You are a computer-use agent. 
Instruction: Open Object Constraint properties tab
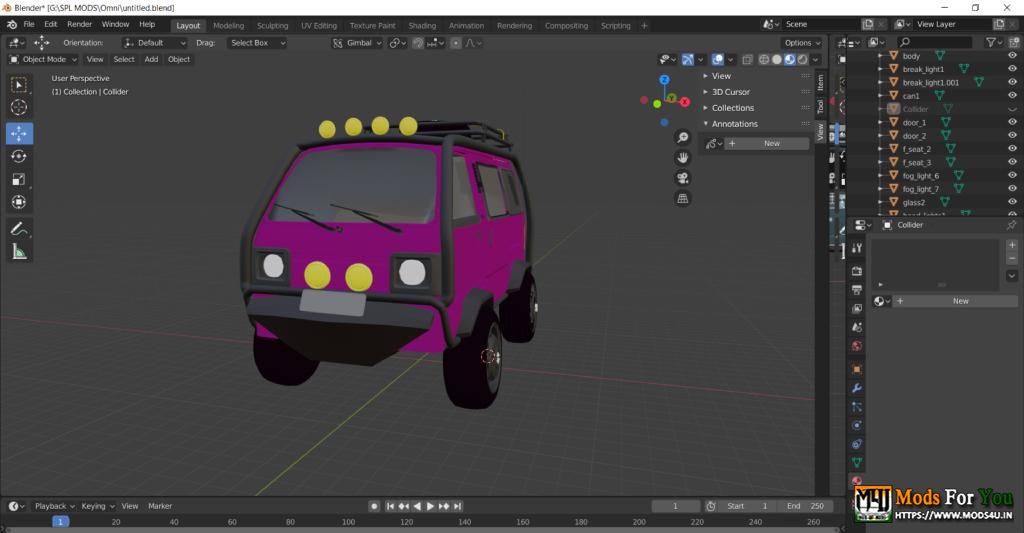pyautogui.click(x=857, y=444)
